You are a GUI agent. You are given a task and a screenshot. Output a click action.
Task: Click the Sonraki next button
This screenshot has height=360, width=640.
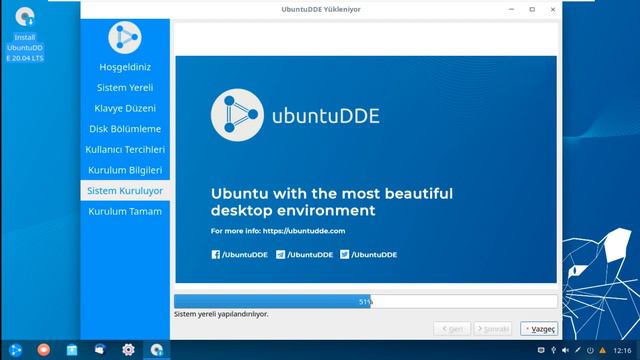tap(493, 329)
